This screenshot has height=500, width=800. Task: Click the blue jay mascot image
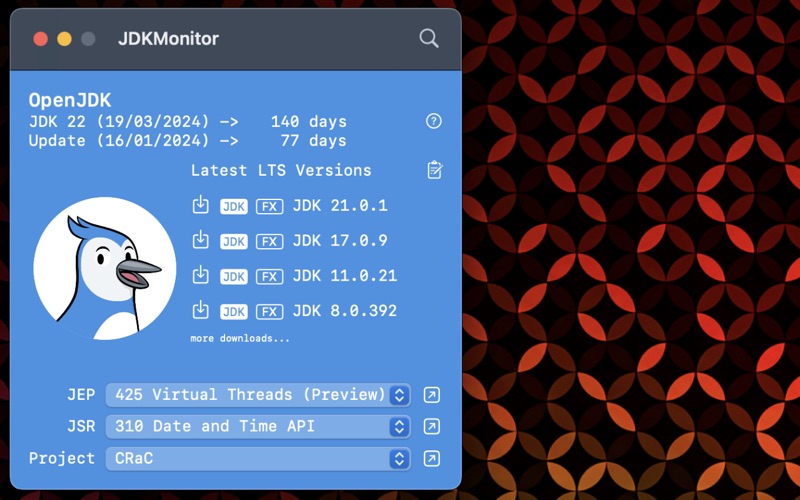coord(105,268)
